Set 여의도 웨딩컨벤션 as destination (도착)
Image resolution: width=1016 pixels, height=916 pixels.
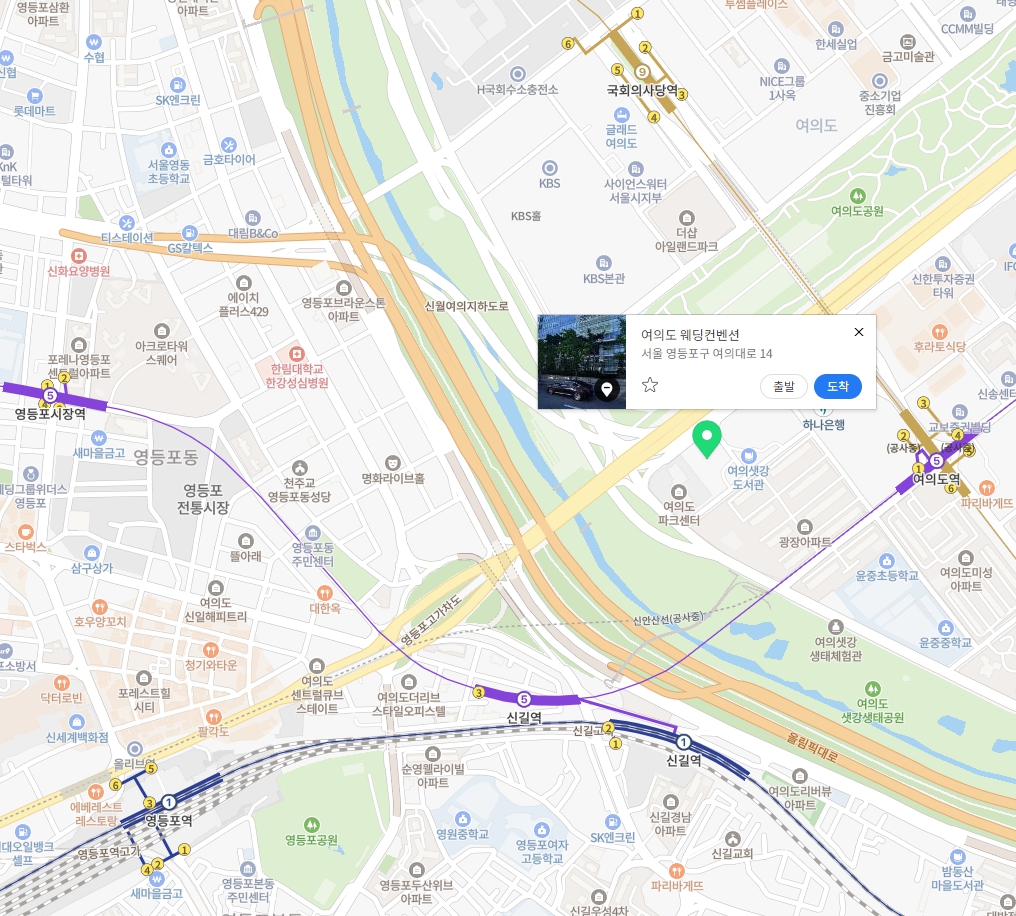pos(837,386)
